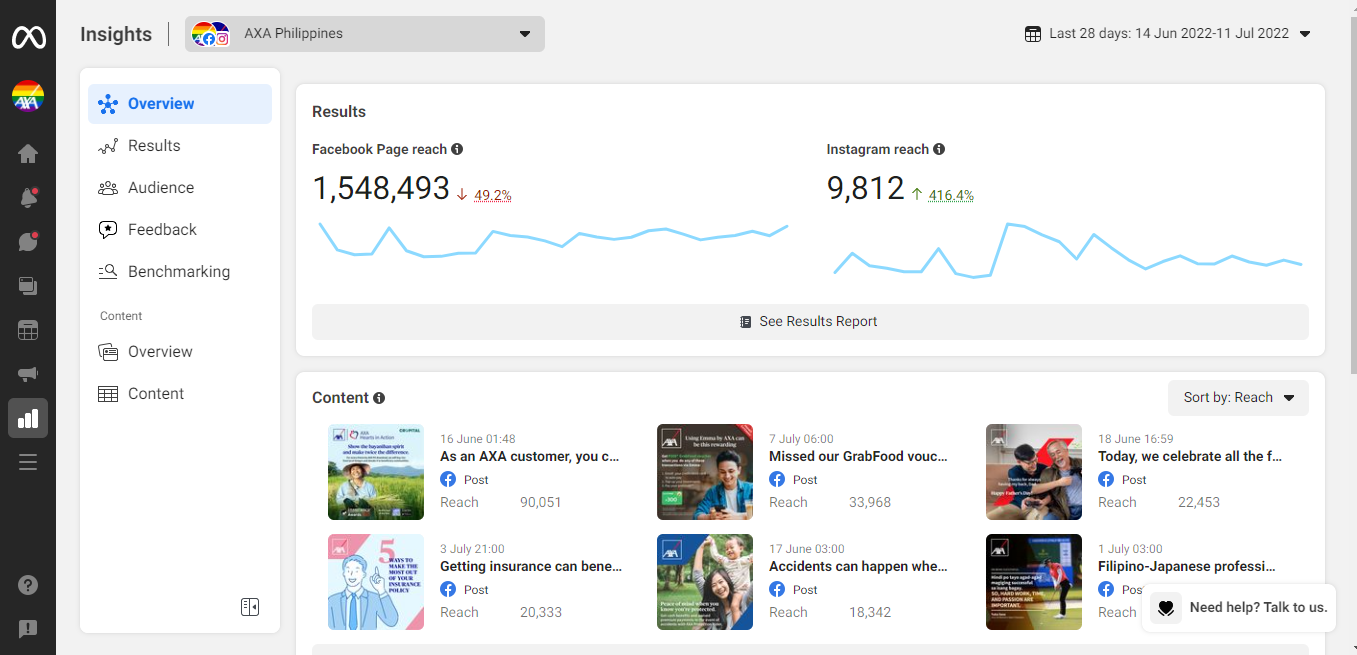Open Overview under Content section
The height and width of the screenshot is (655, 1357).
180,352
